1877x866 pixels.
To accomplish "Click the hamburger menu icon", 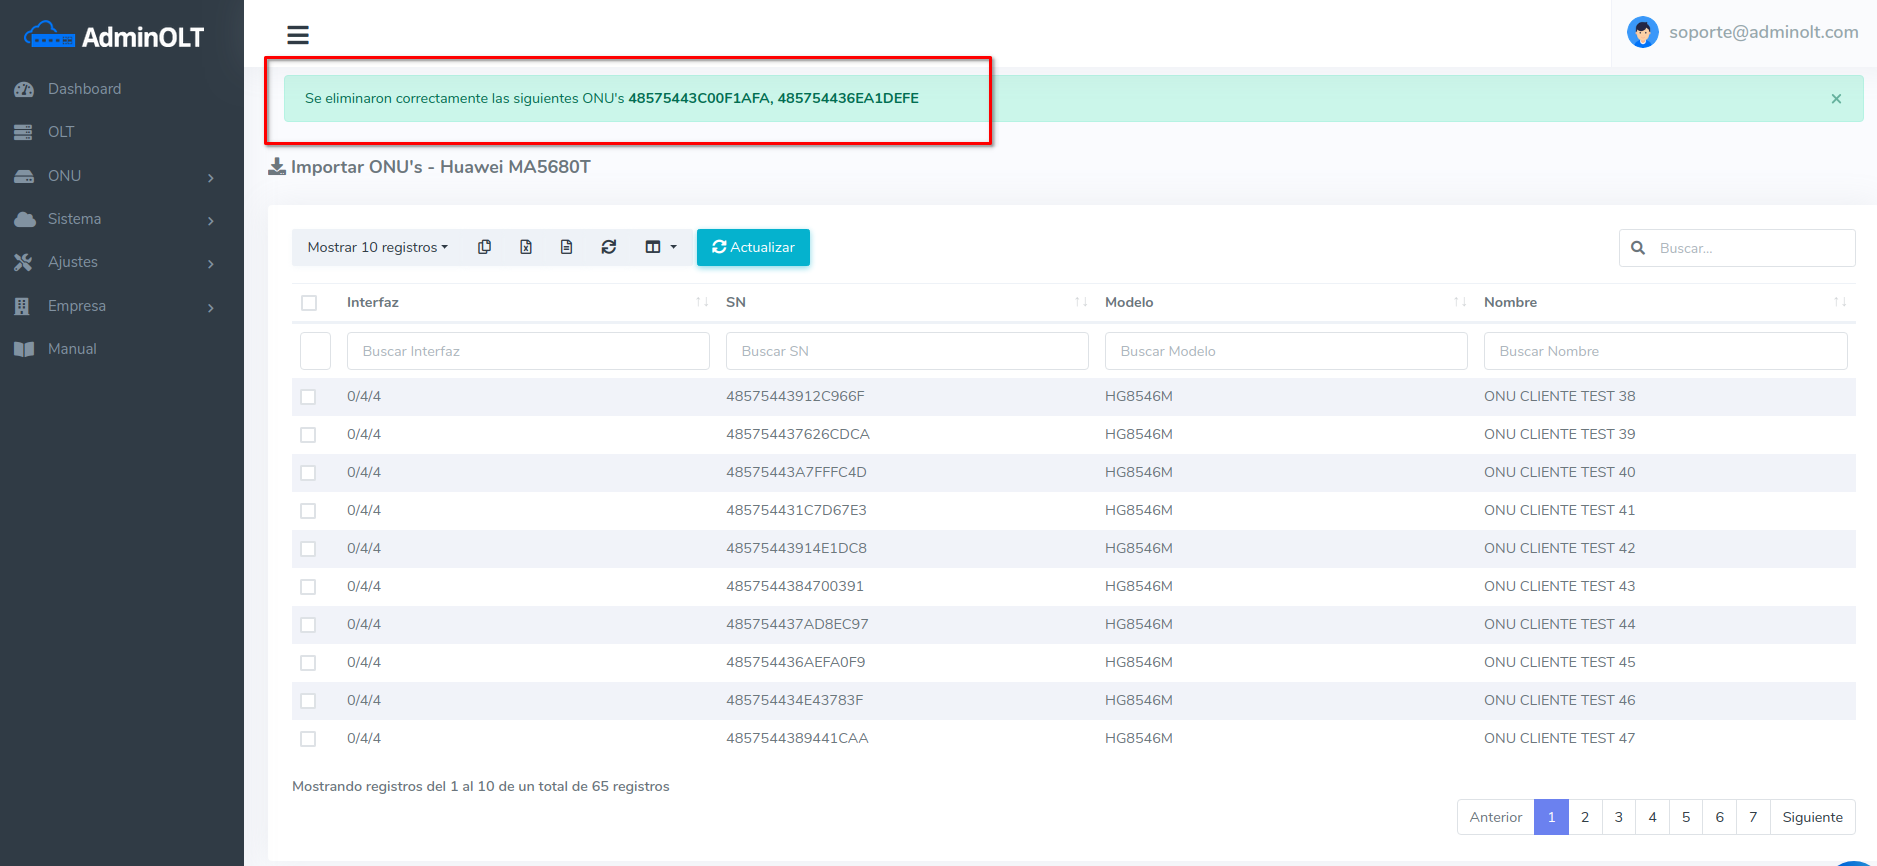I will (298, 35).
